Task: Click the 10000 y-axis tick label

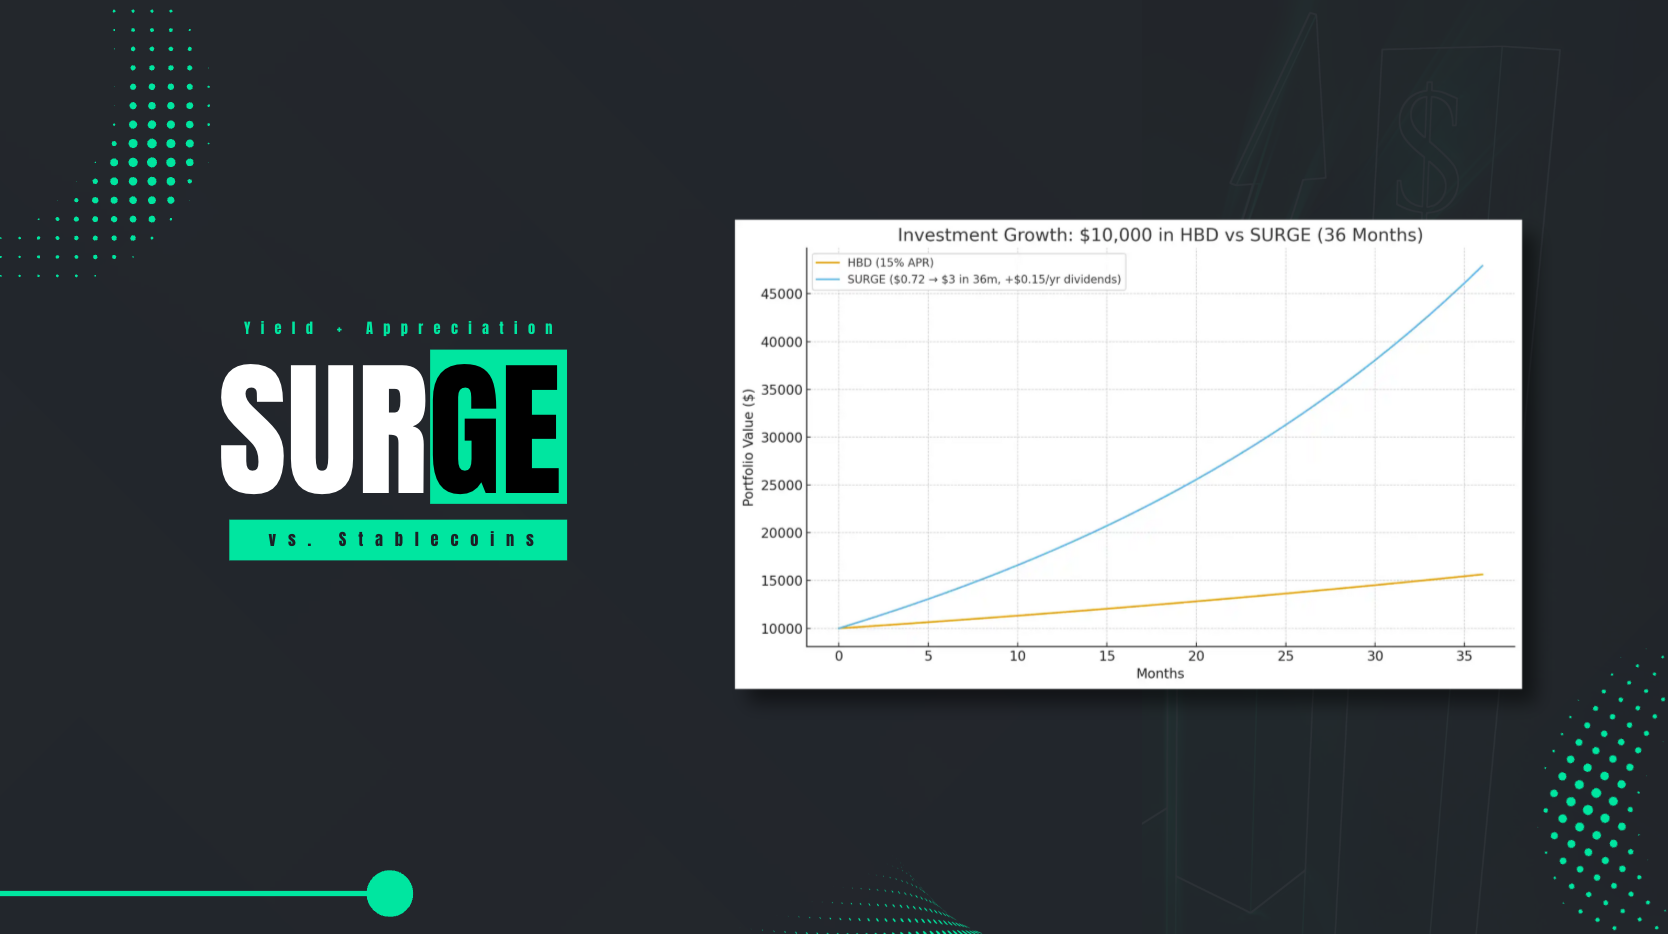Action: pos(781,629)
